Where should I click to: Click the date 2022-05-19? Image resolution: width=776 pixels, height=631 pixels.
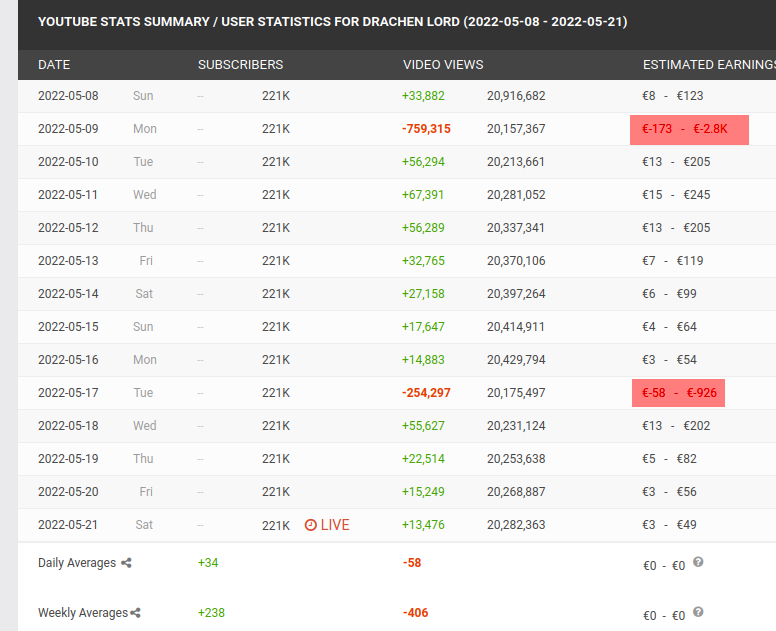(x=68, y=459)
